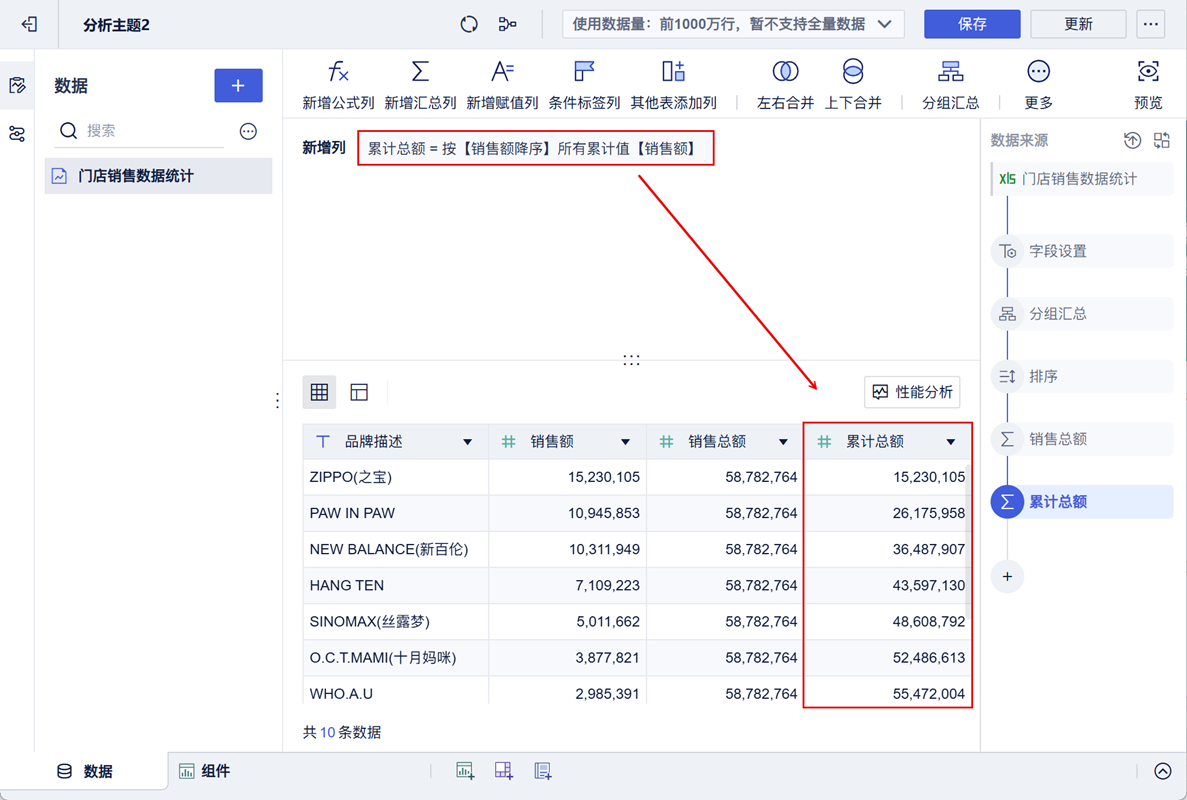
Task: Click the 条件标签列 flag icon
Action: (x=584, y=72)
